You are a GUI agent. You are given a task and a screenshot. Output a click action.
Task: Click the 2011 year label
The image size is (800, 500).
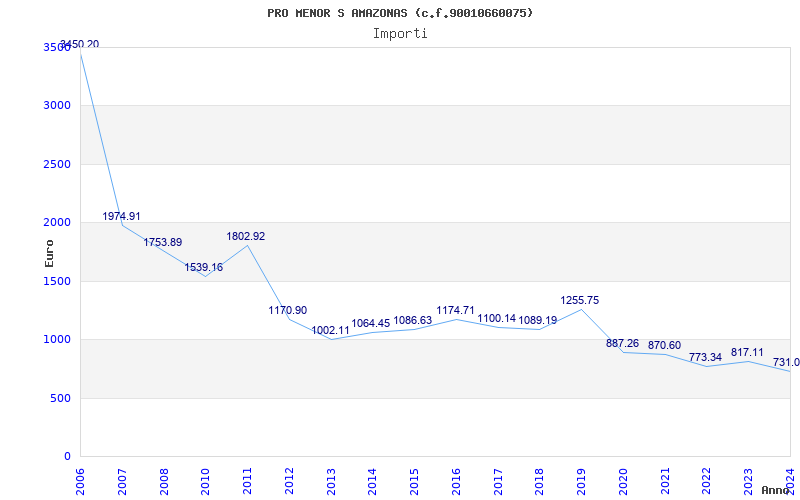coord(247,481)
